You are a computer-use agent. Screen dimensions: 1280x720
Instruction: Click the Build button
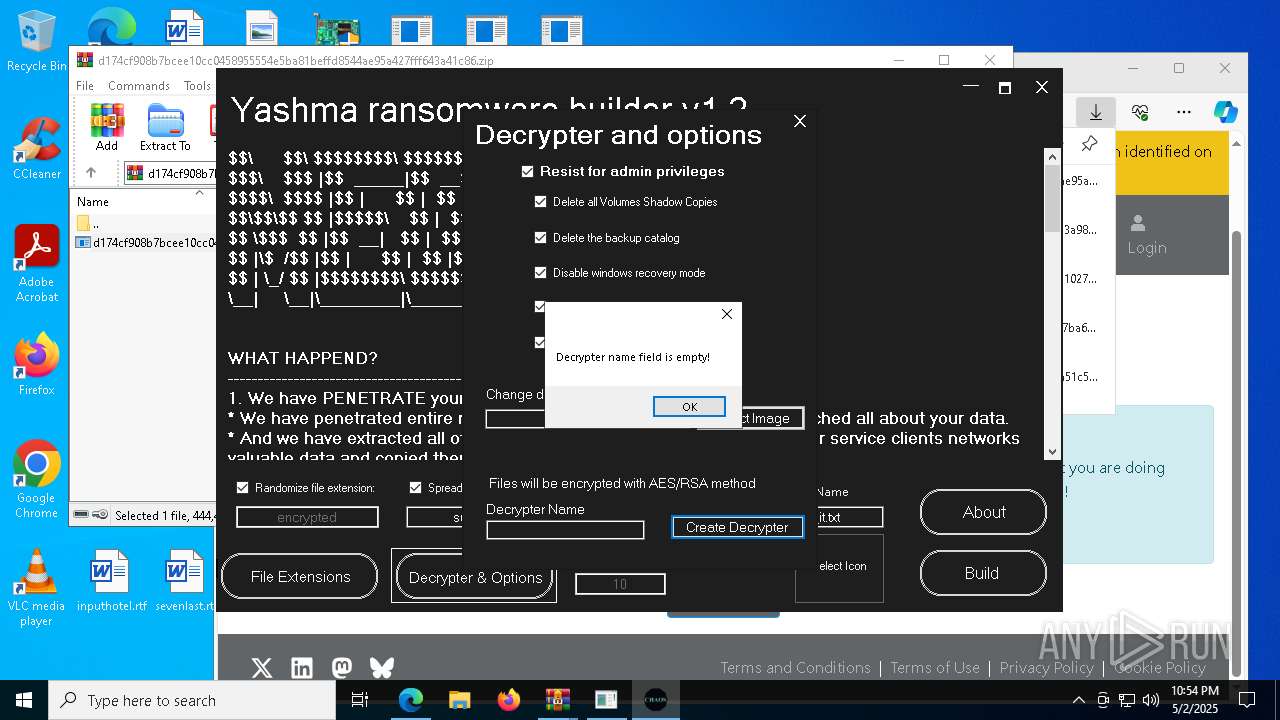(x=983, y=573)
